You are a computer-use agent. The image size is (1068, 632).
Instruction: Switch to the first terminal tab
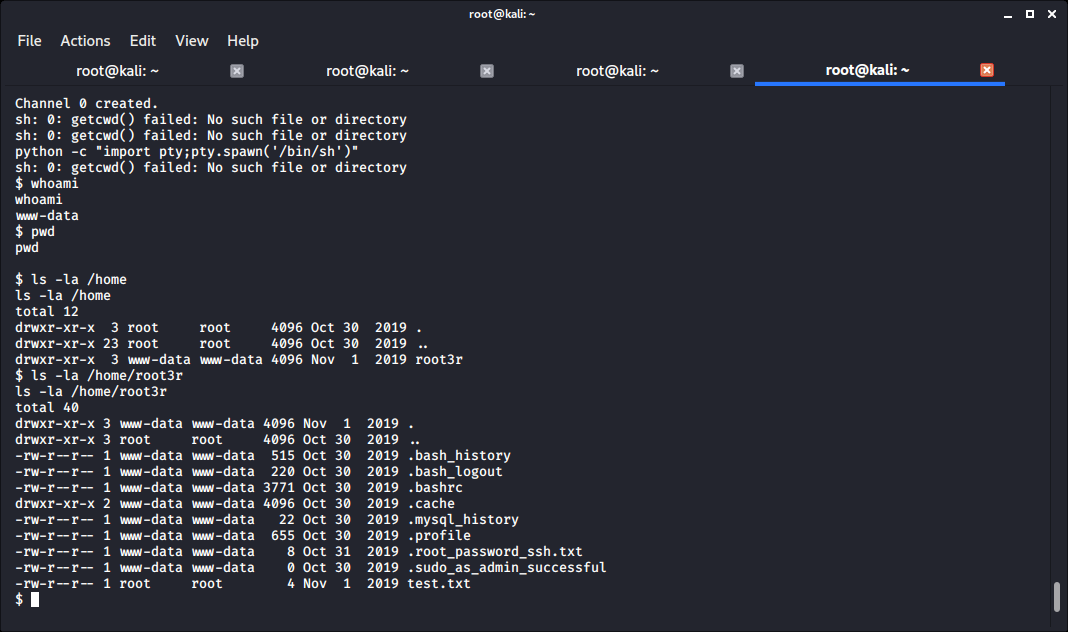pyautogui.click(x=117, y=71)
